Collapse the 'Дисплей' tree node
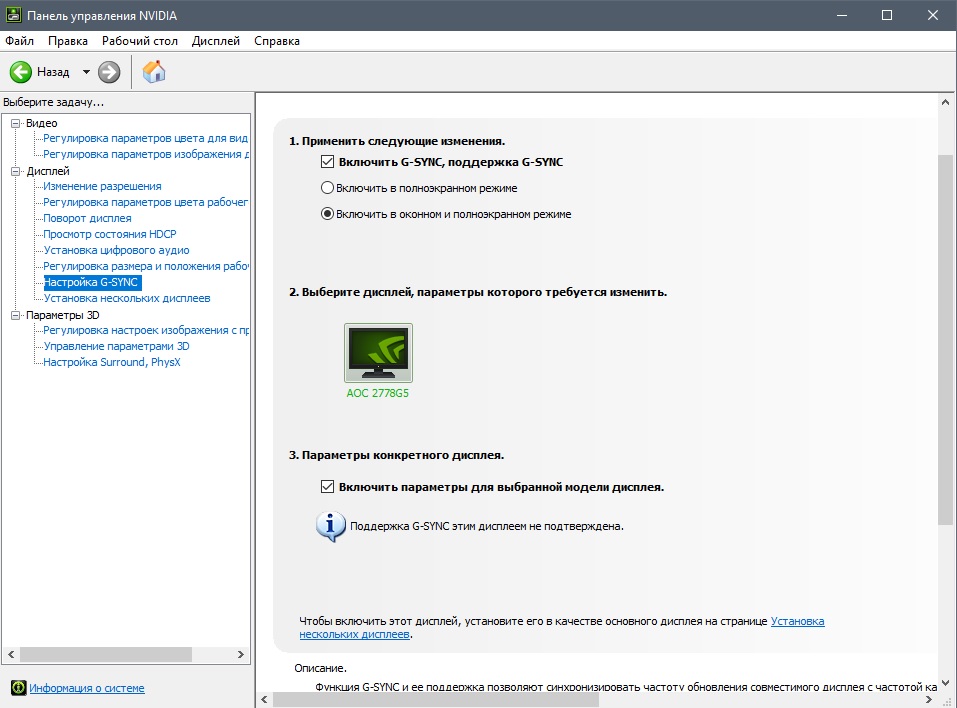957x708 pixels. coord(15,171)
